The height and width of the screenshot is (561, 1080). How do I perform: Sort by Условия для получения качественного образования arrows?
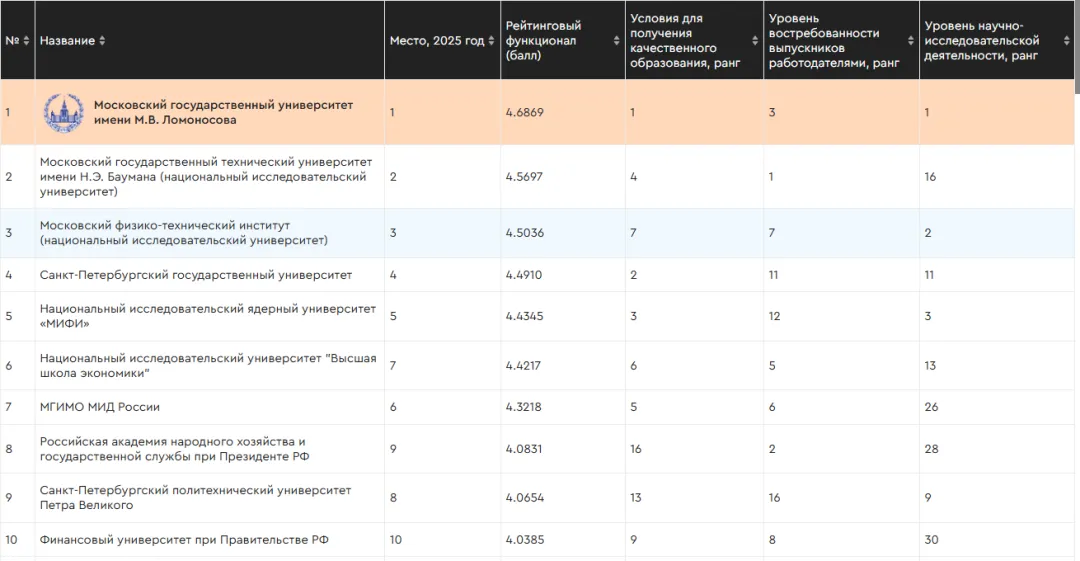click(x=755, y=41)
